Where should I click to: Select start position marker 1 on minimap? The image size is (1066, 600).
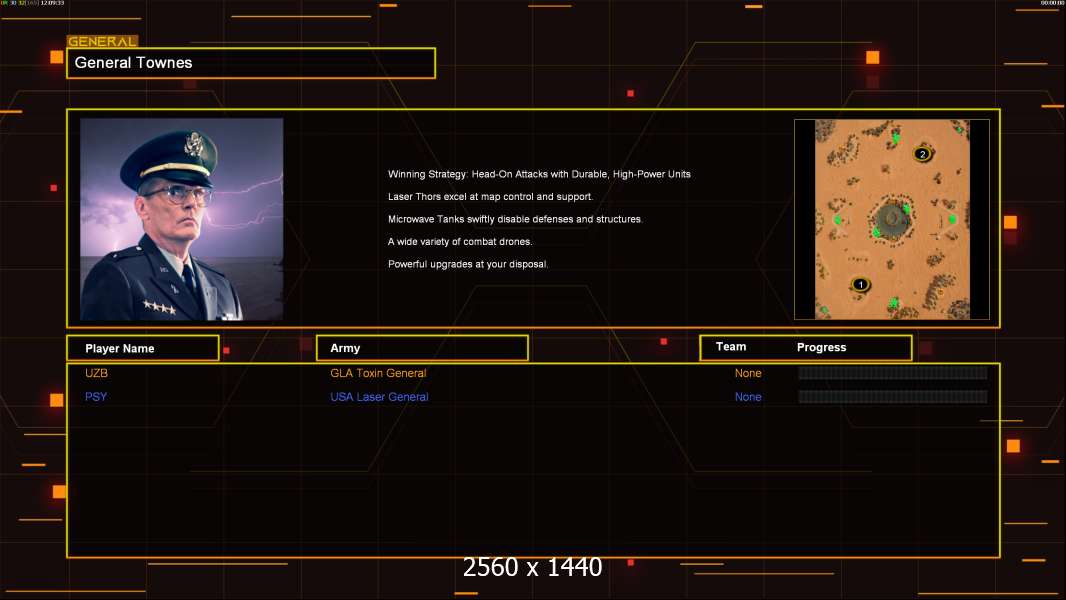[x=860, y=285]
